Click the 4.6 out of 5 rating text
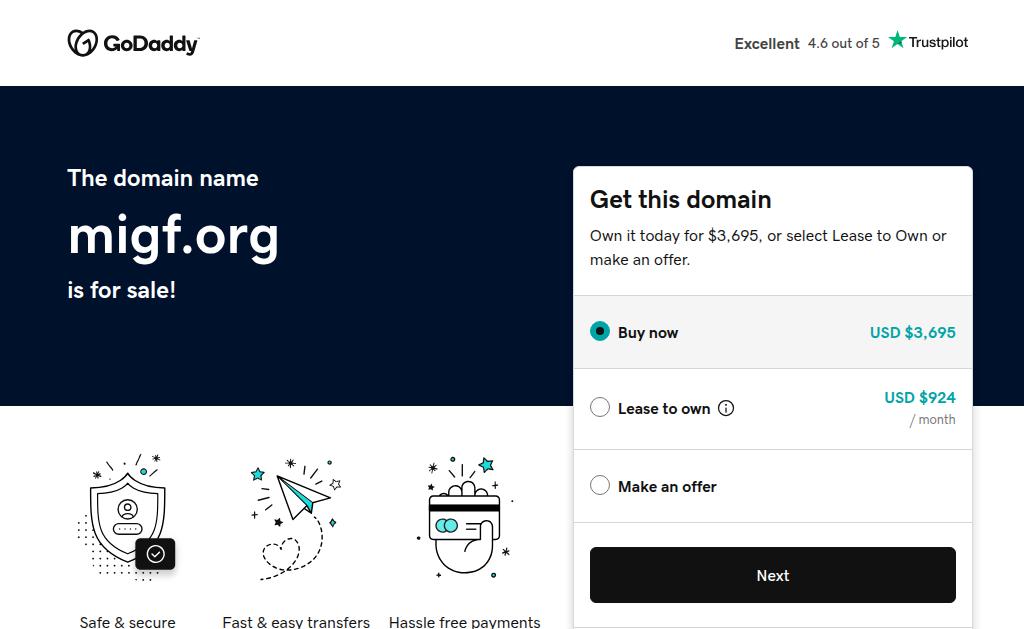This screenshot has width=1024, height=629. pos(844,43)
